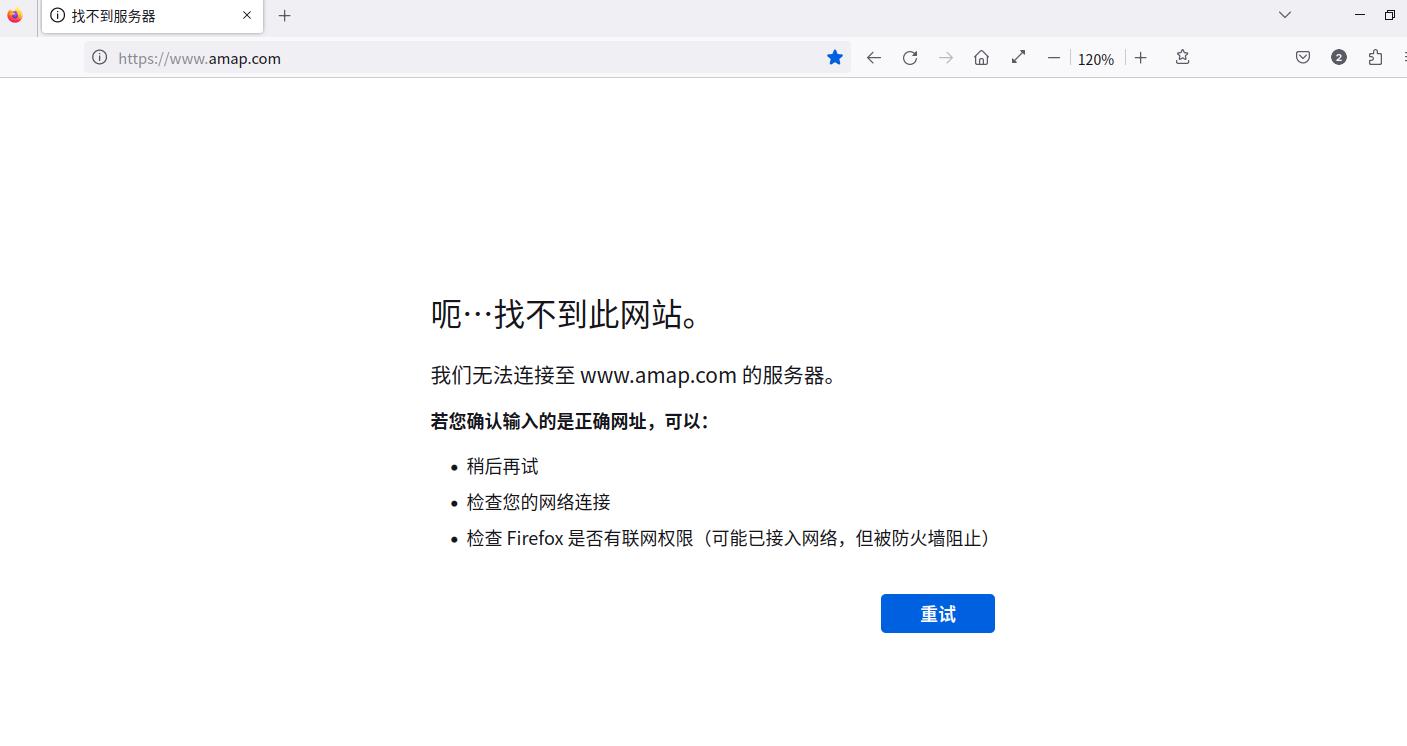Toggle fullscreen with the expand arrows icon
The width and height of the screenshot is (1407, 746).
(1017, 57)
